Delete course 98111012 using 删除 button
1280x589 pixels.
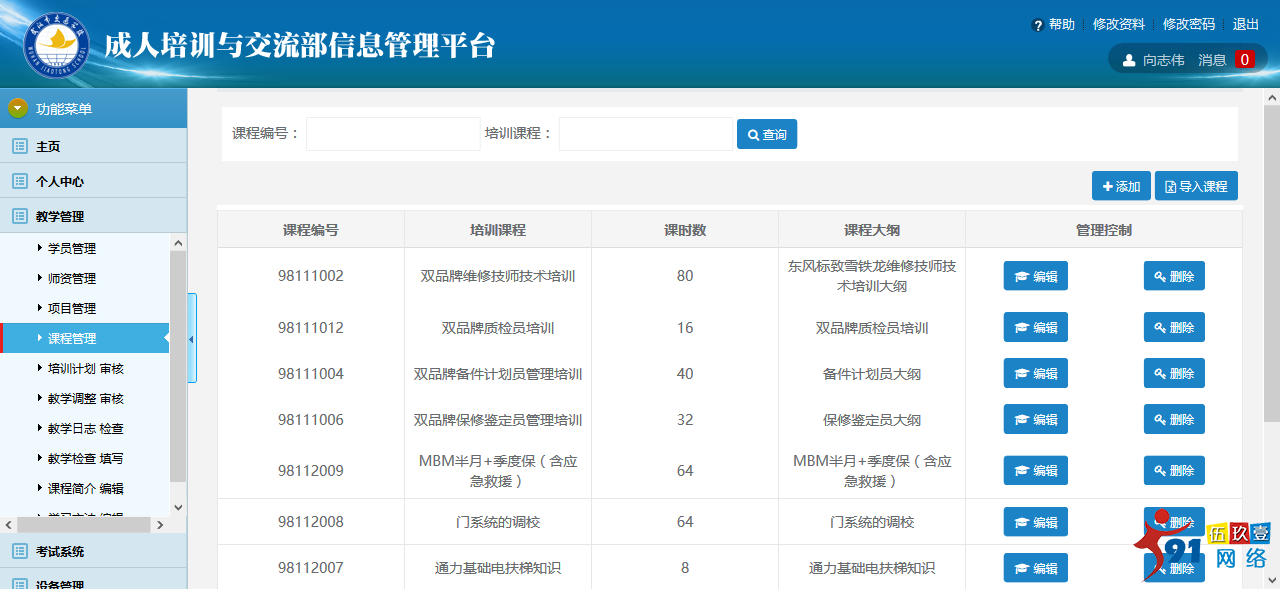coord(1174,327)
